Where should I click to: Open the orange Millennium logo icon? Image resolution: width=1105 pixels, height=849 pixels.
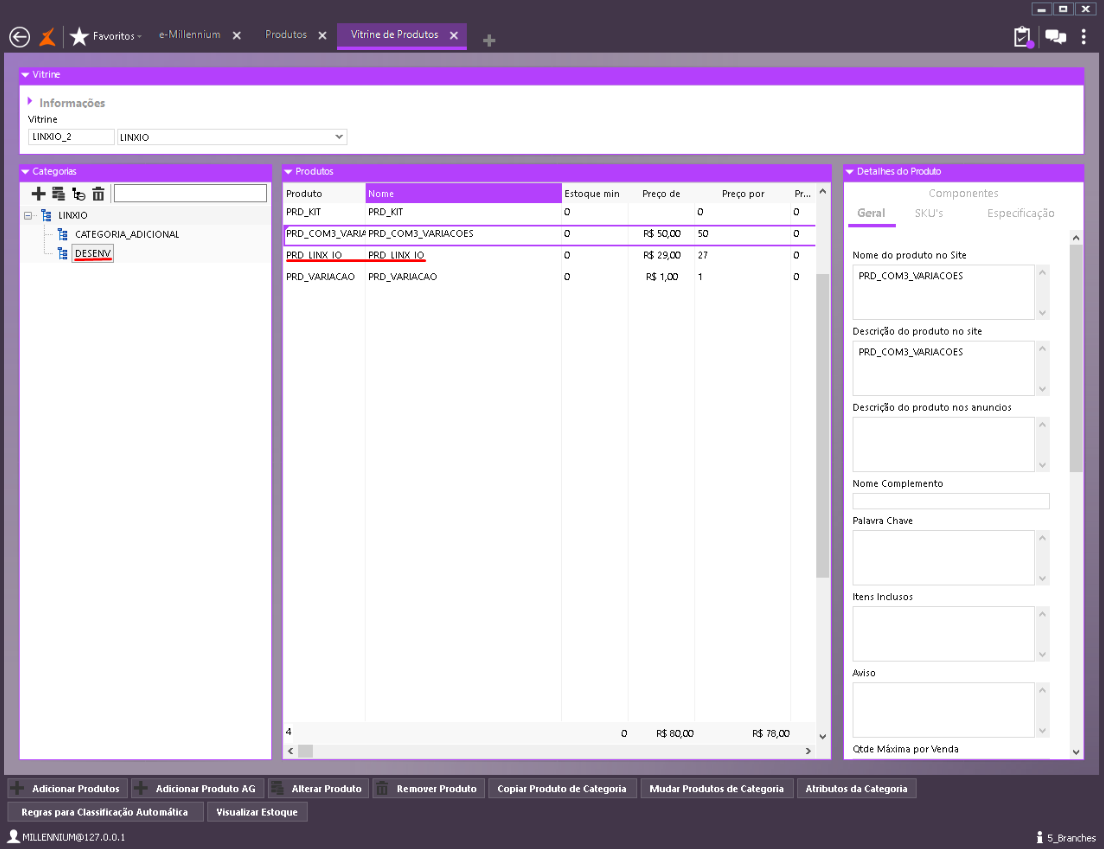[47, 37]
